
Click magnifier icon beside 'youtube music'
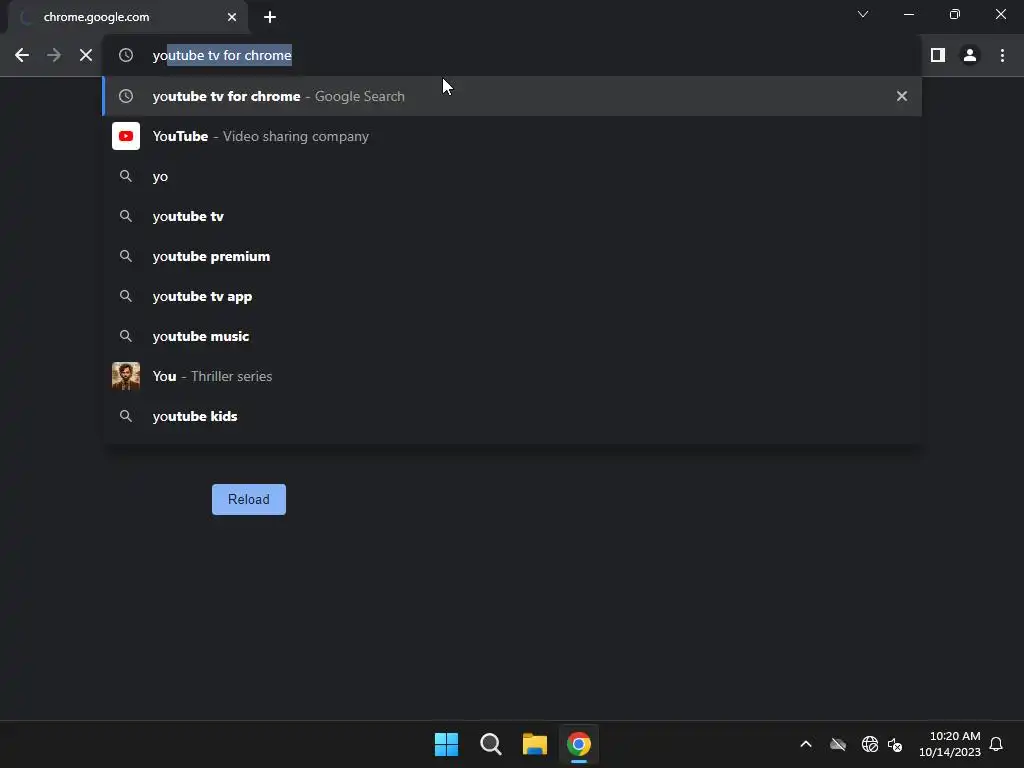click(x=126, y=336)
